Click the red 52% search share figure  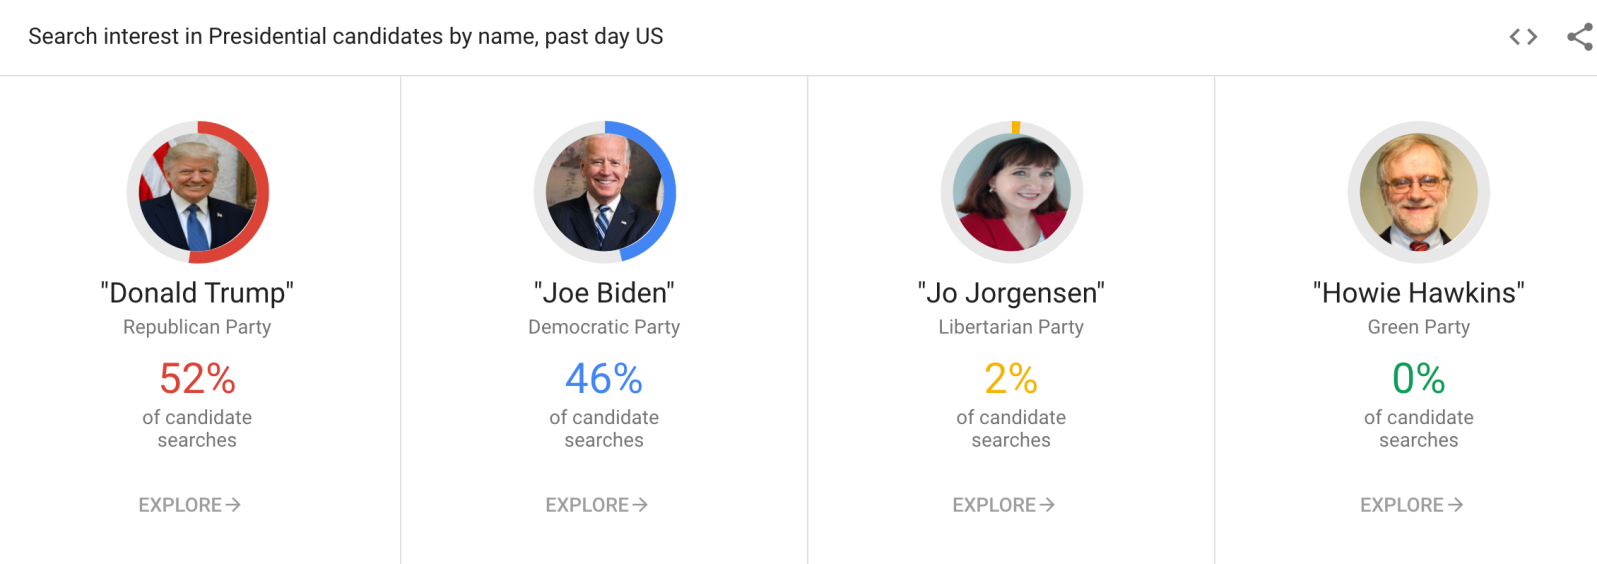pyautogui.click(x=197, y=379)
